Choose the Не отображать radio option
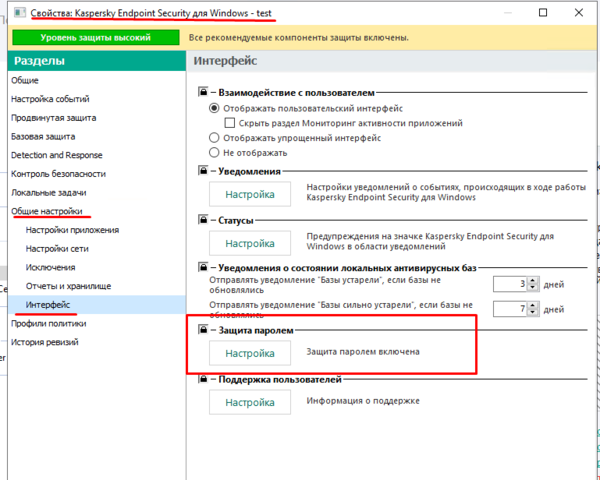Image resolution: width=600 pixels, height=480 pixels. (214, 153)
